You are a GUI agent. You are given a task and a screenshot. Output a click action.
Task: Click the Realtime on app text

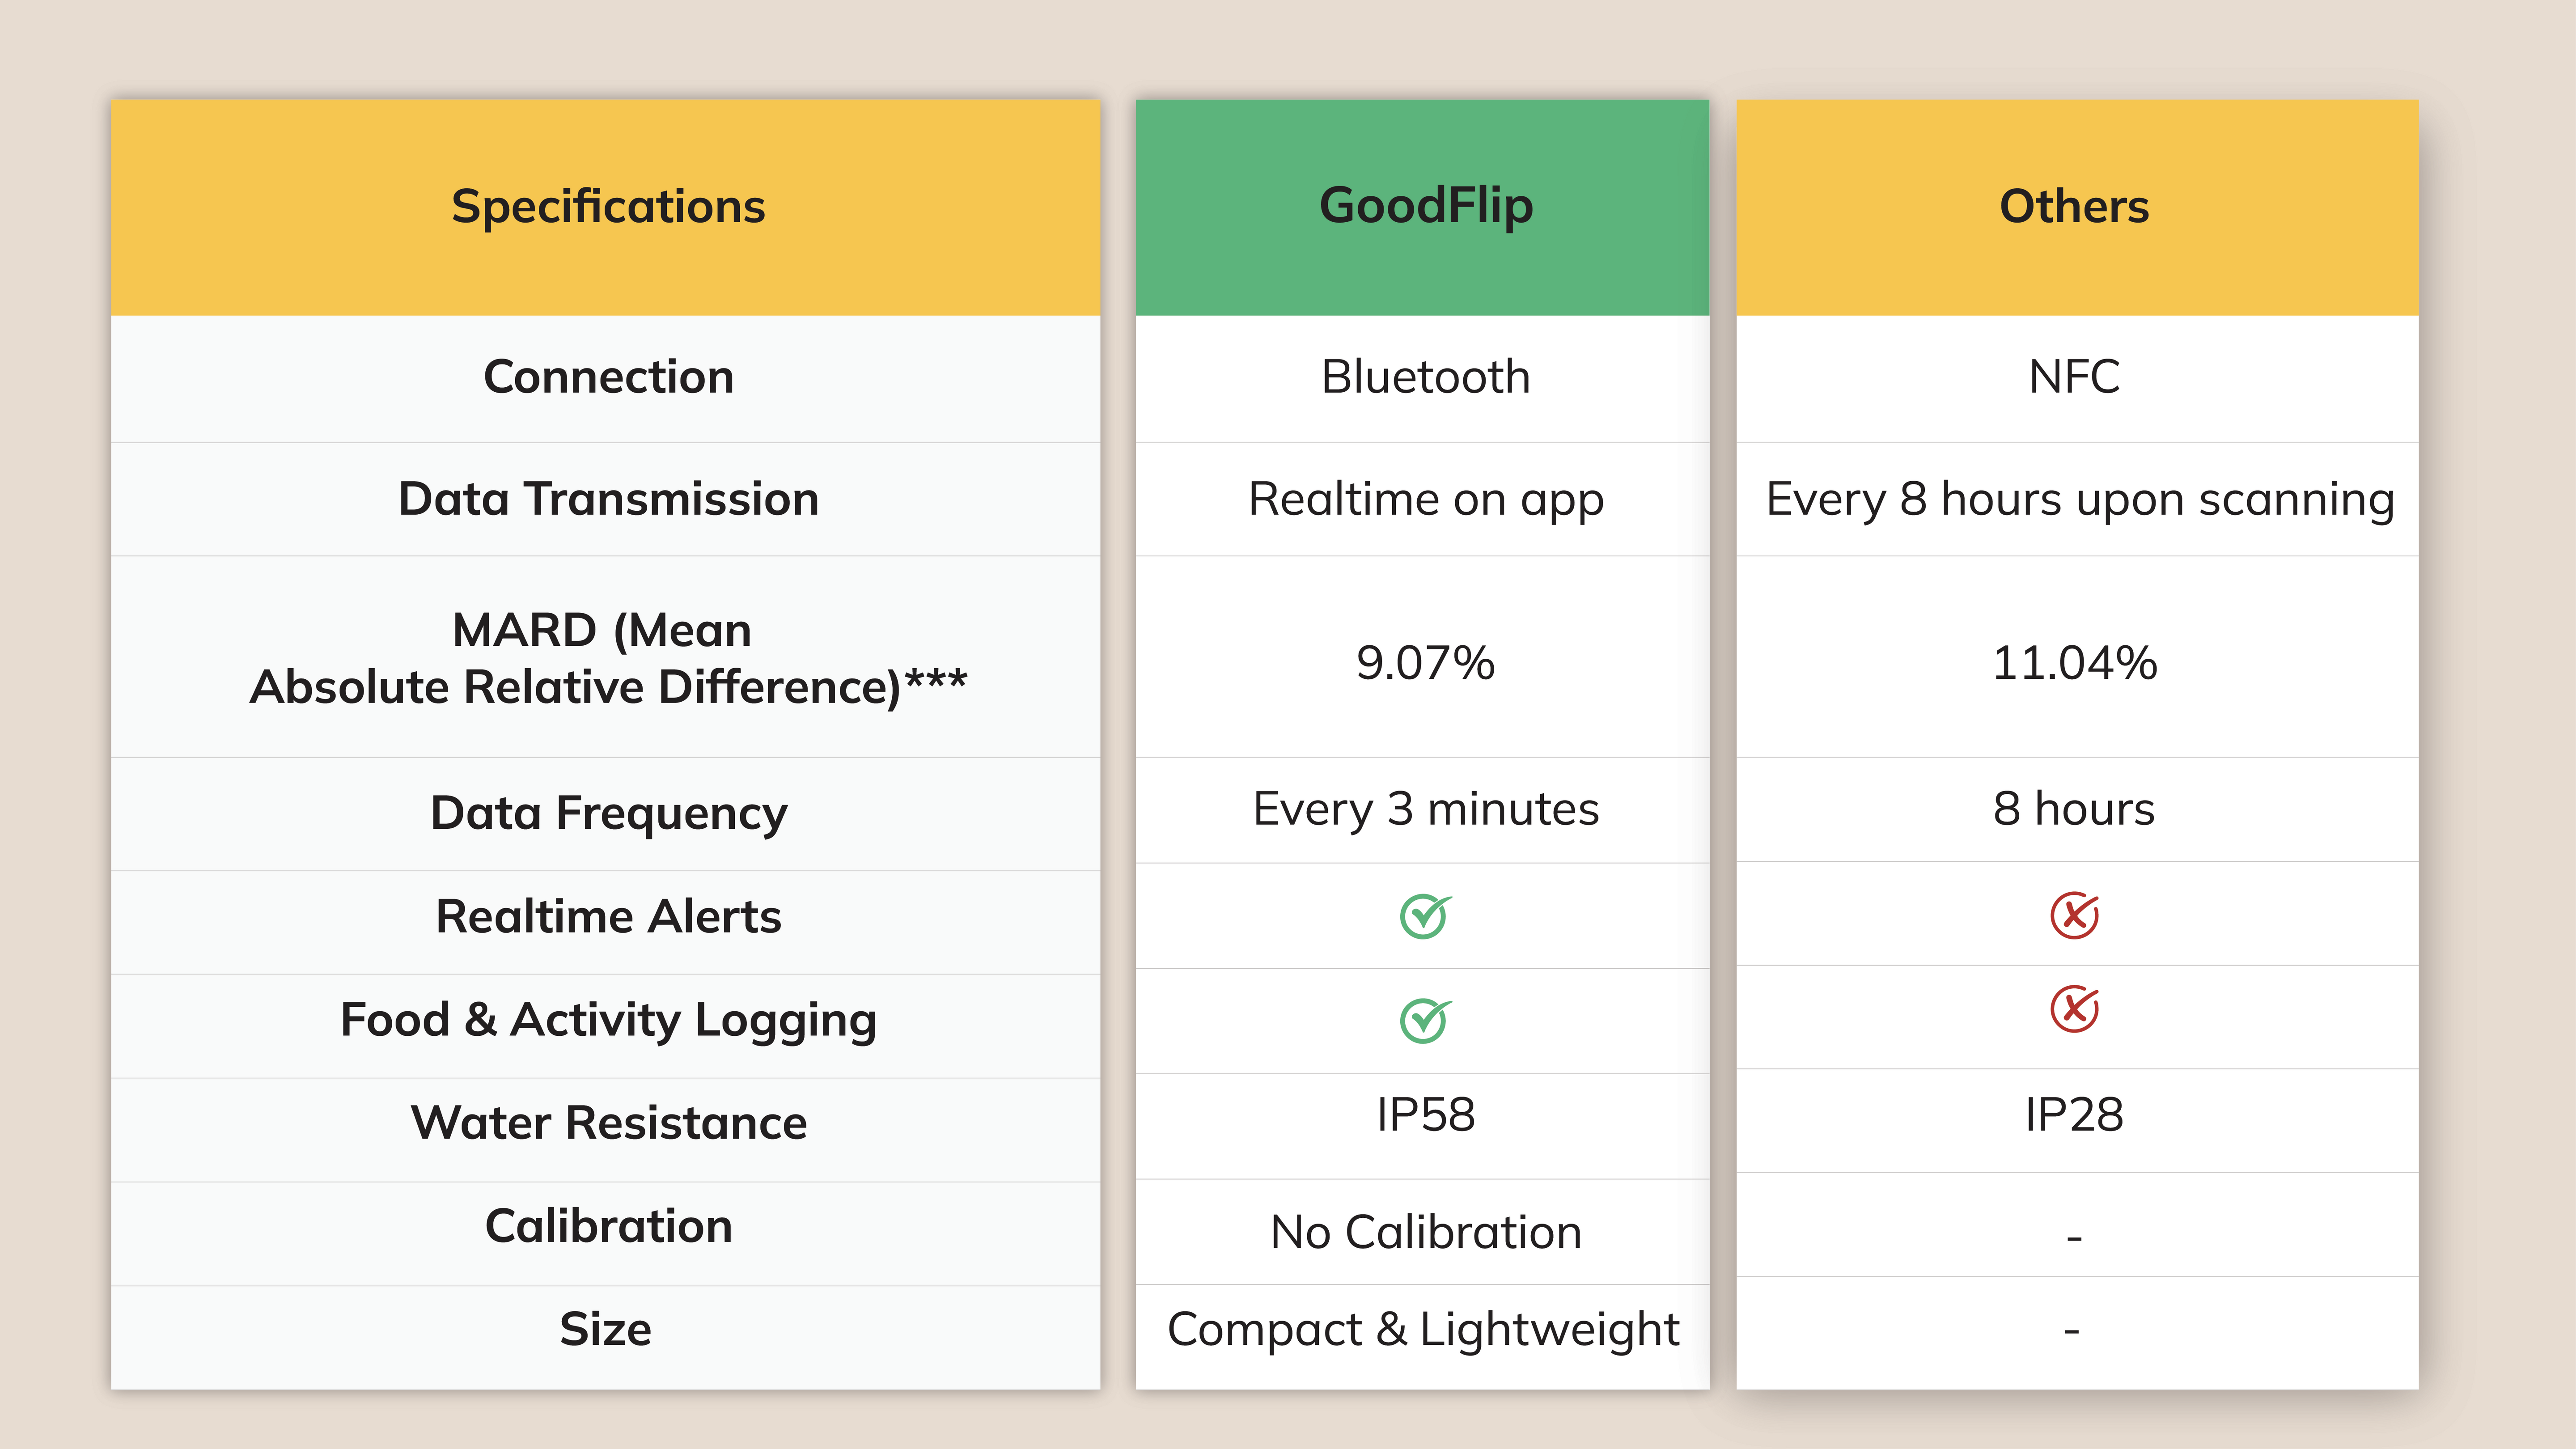click(1425, 499)
